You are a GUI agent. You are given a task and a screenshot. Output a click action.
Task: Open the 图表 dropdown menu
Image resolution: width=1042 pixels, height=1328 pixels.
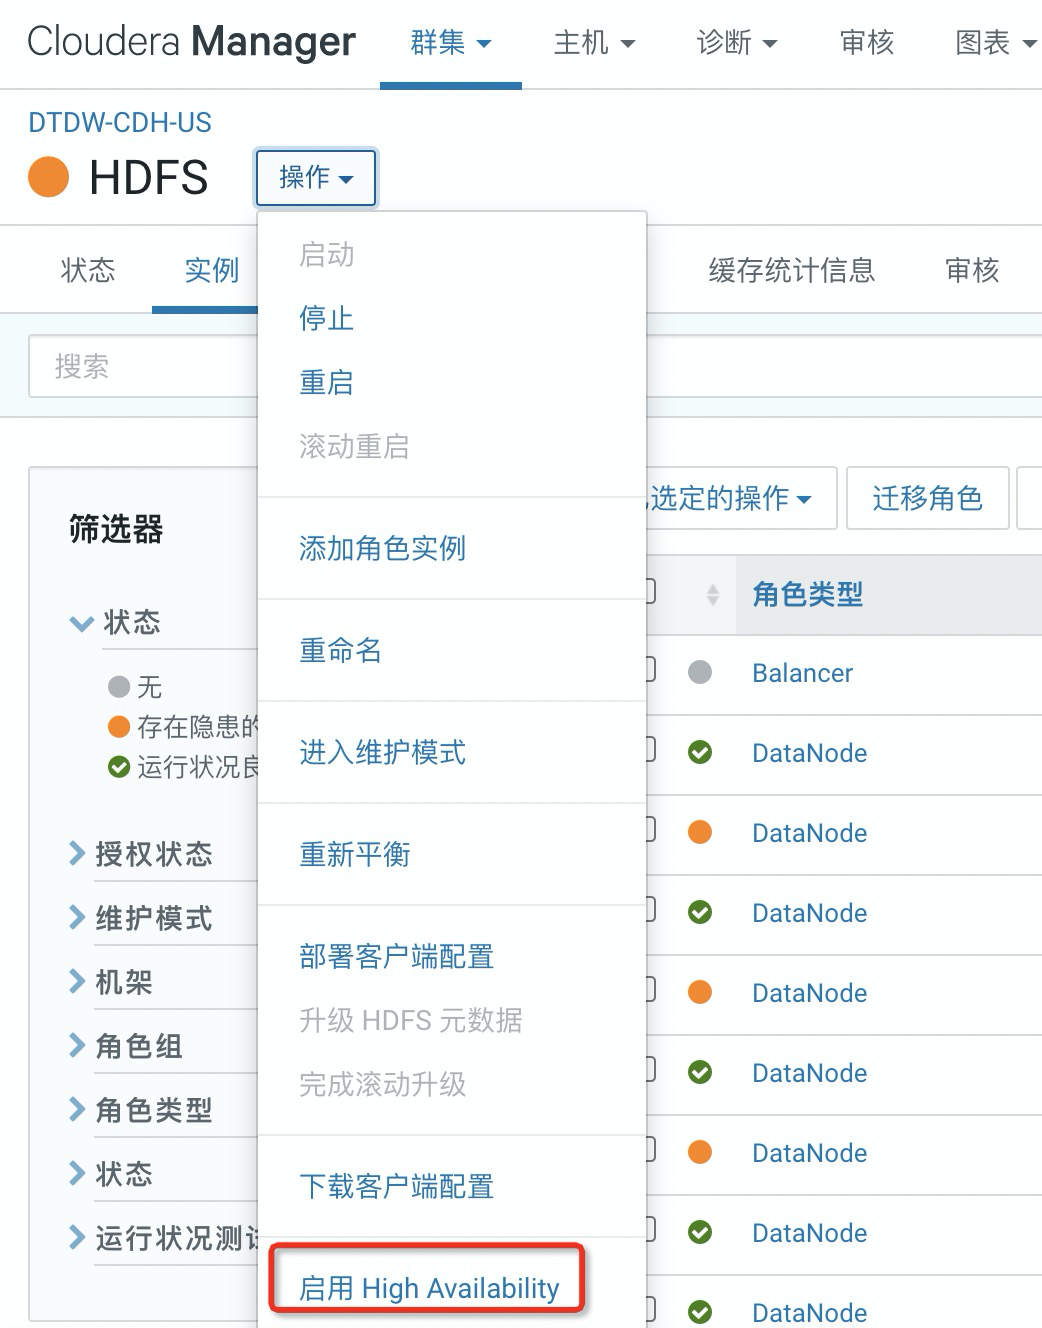[996, 43]
